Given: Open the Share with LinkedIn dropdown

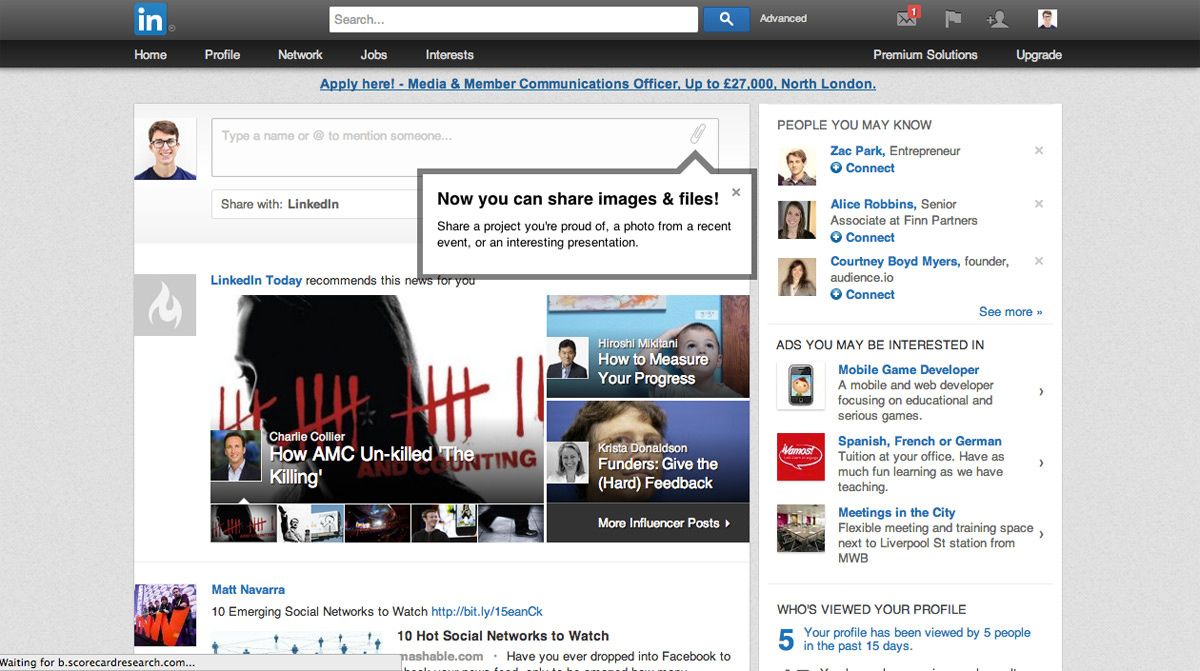Looking at the screenshot, I should click(315, 204).
